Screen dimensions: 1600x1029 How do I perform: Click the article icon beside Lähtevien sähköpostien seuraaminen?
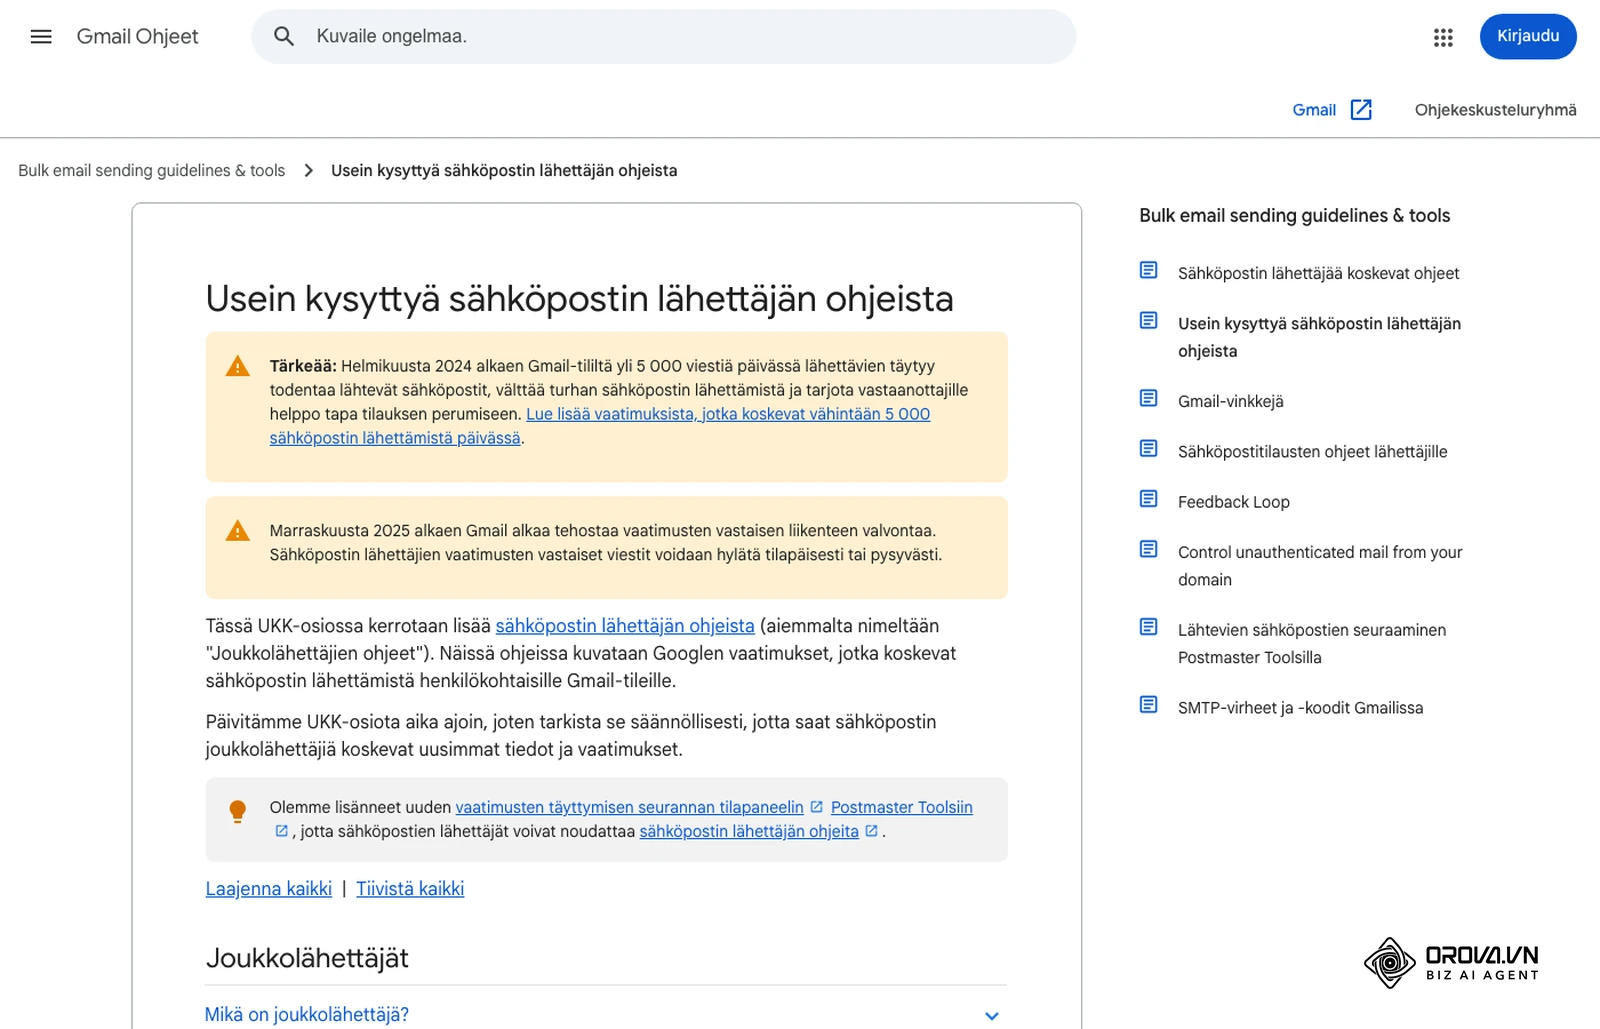coord(1149,627)
